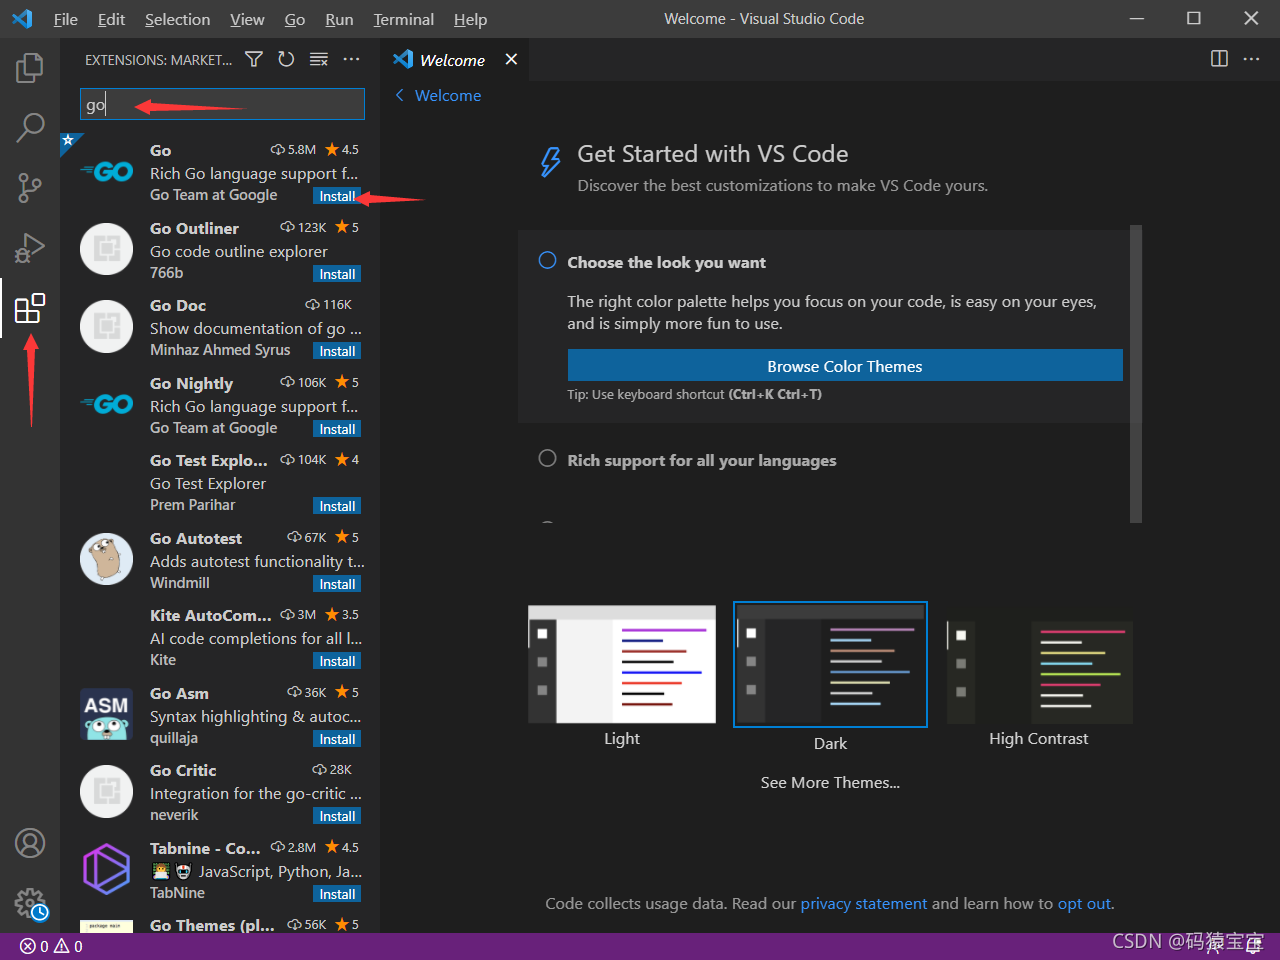
Task: Close the Welcome tab
Action: pos(511,59)
